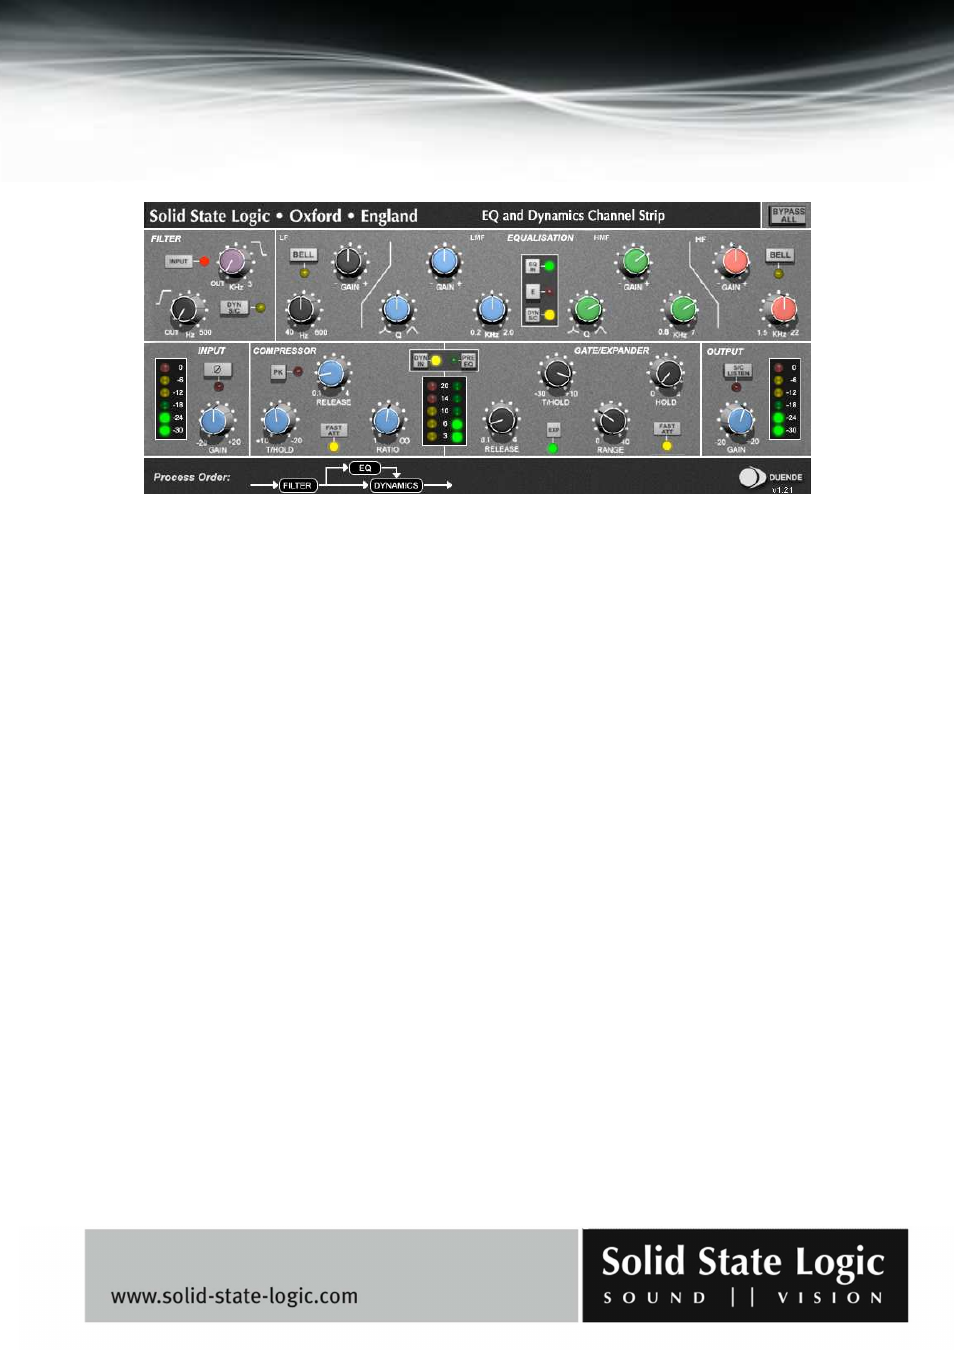Click the HMF frequency KHz knob

tap(683, 309)
